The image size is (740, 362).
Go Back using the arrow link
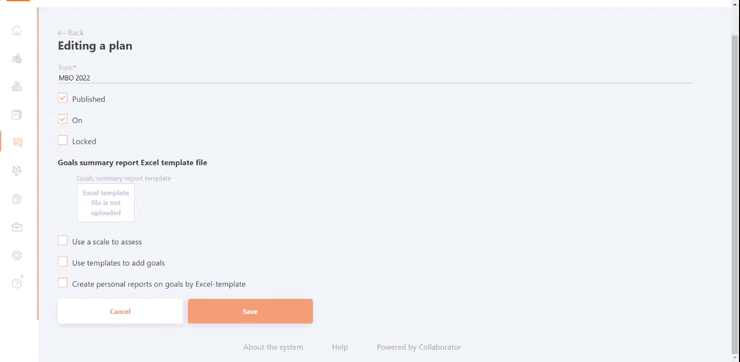[70, 33]
